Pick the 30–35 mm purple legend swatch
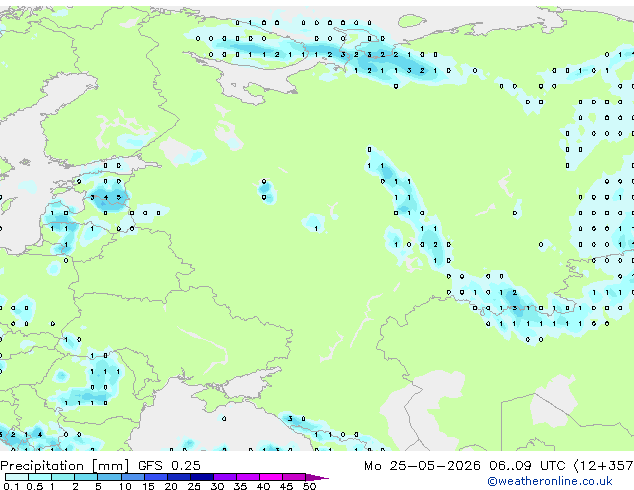 tap(225, 477)
